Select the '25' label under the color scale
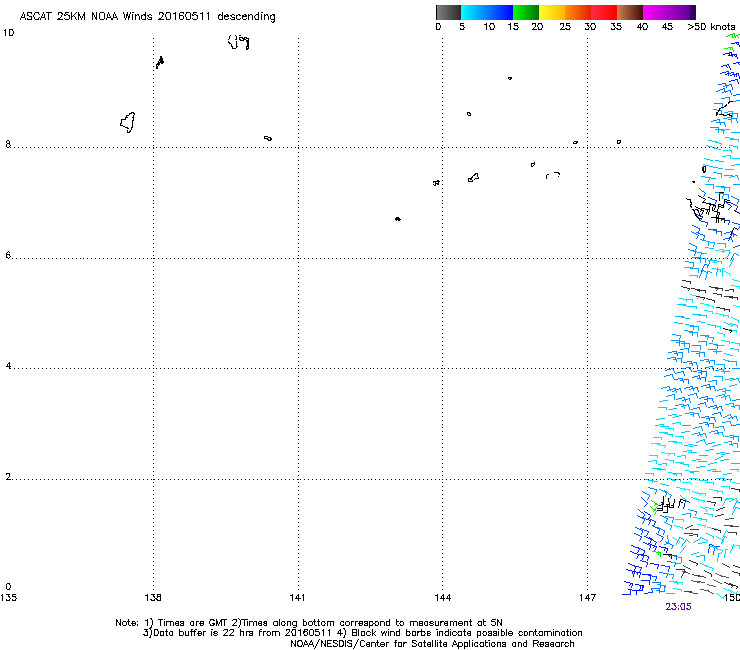Screen dimensions: 740x650 click(565, 27)
